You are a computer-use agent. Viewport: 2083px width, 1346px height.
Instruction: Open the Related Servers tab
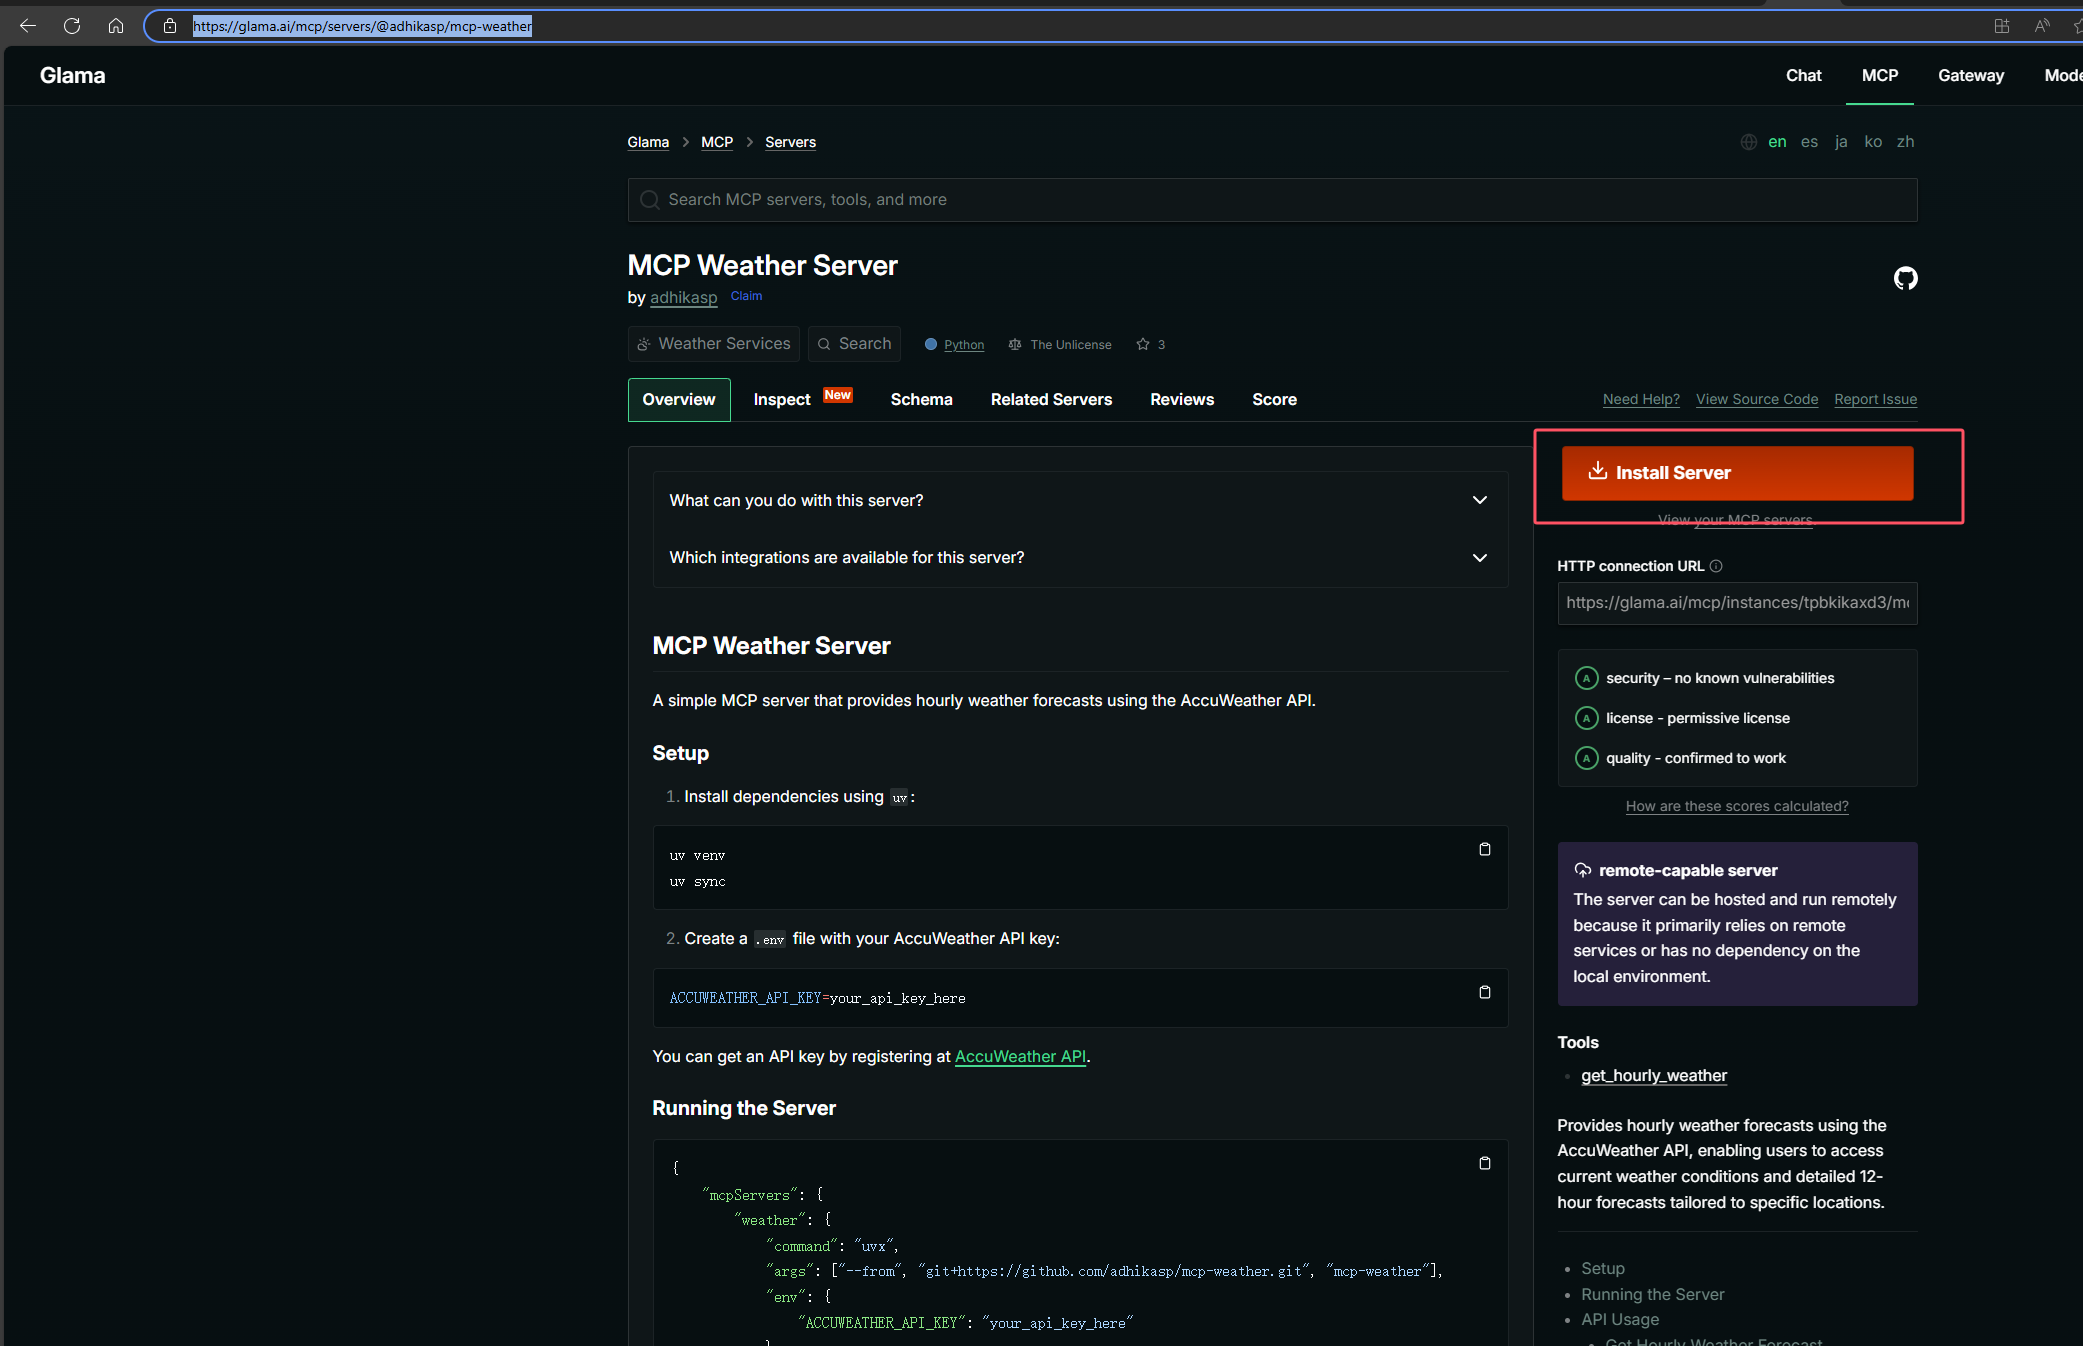(1051, 399)
